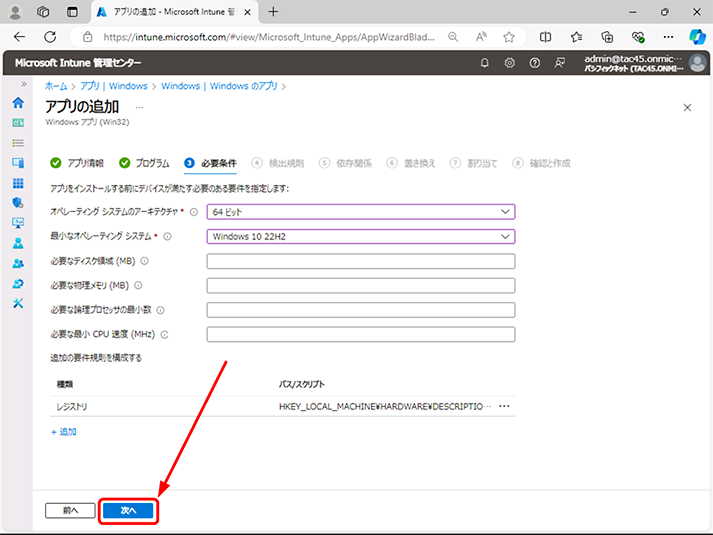Expand the sidebar with double chevron
Viewport: 713px width, 535px height.
24,84
